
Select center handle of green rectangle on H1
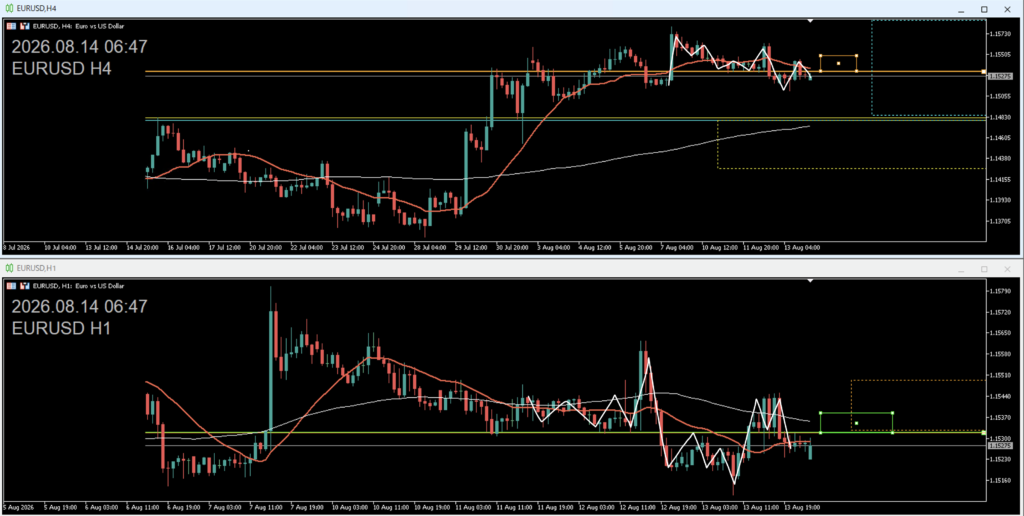tap(856, 423)
